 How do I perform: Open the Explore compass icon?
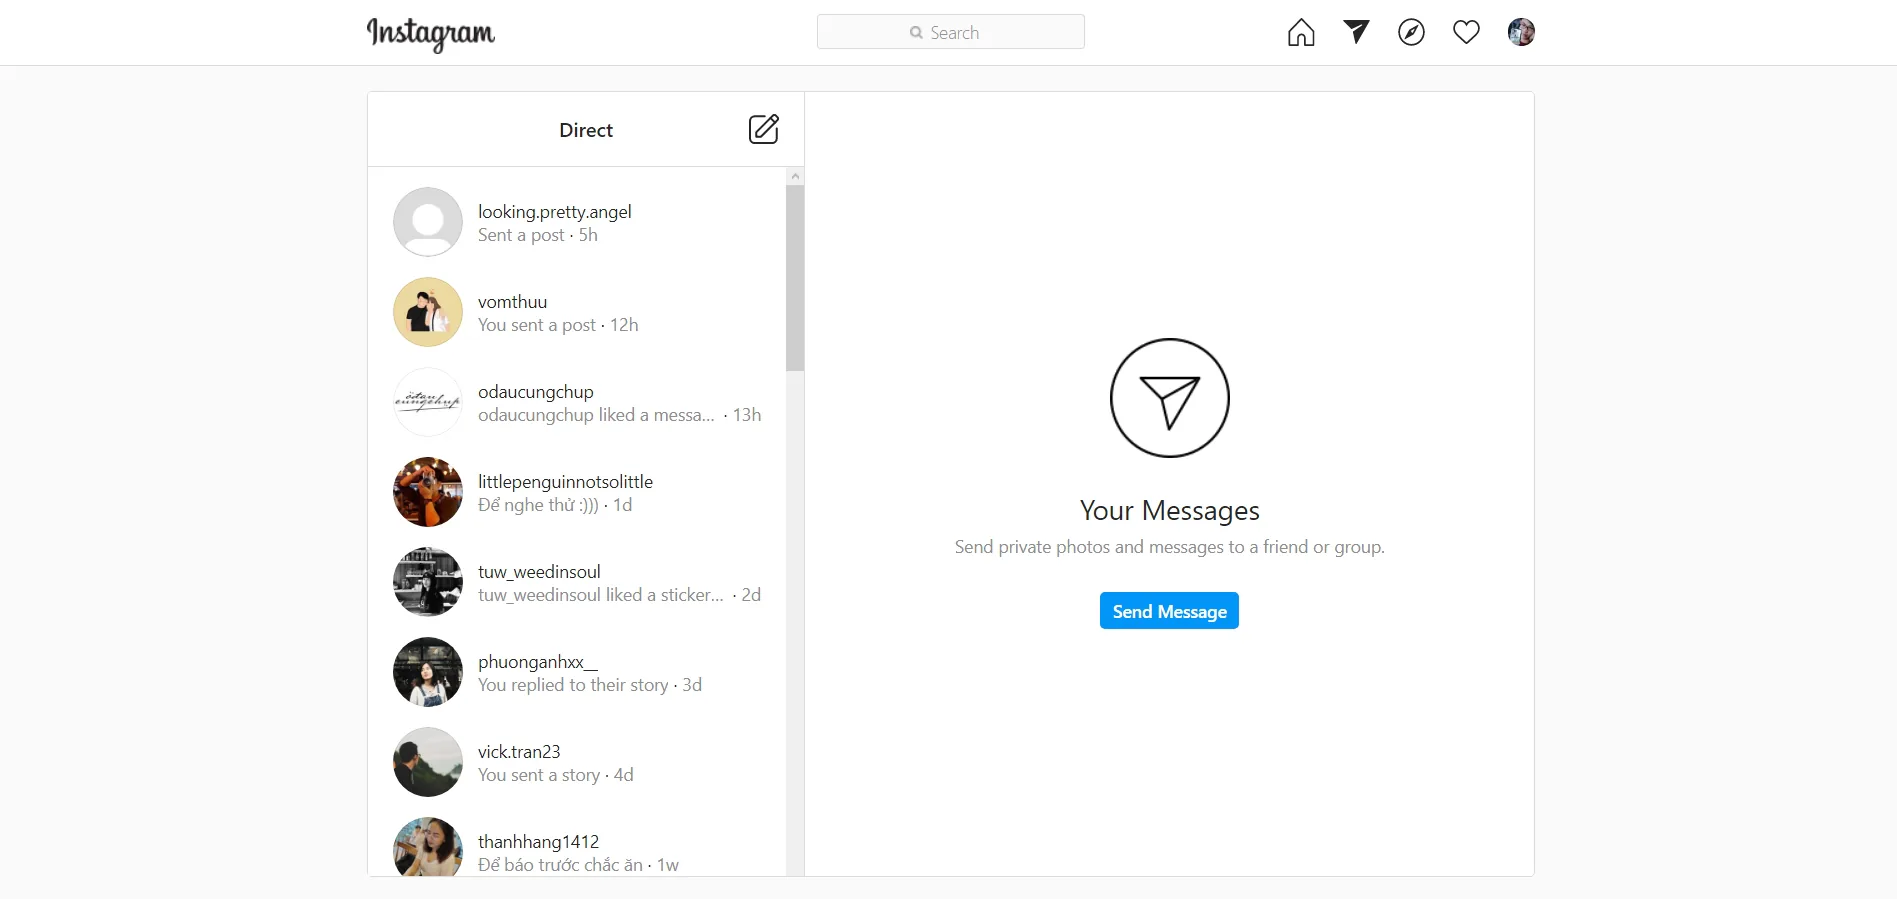point(1411,33)
